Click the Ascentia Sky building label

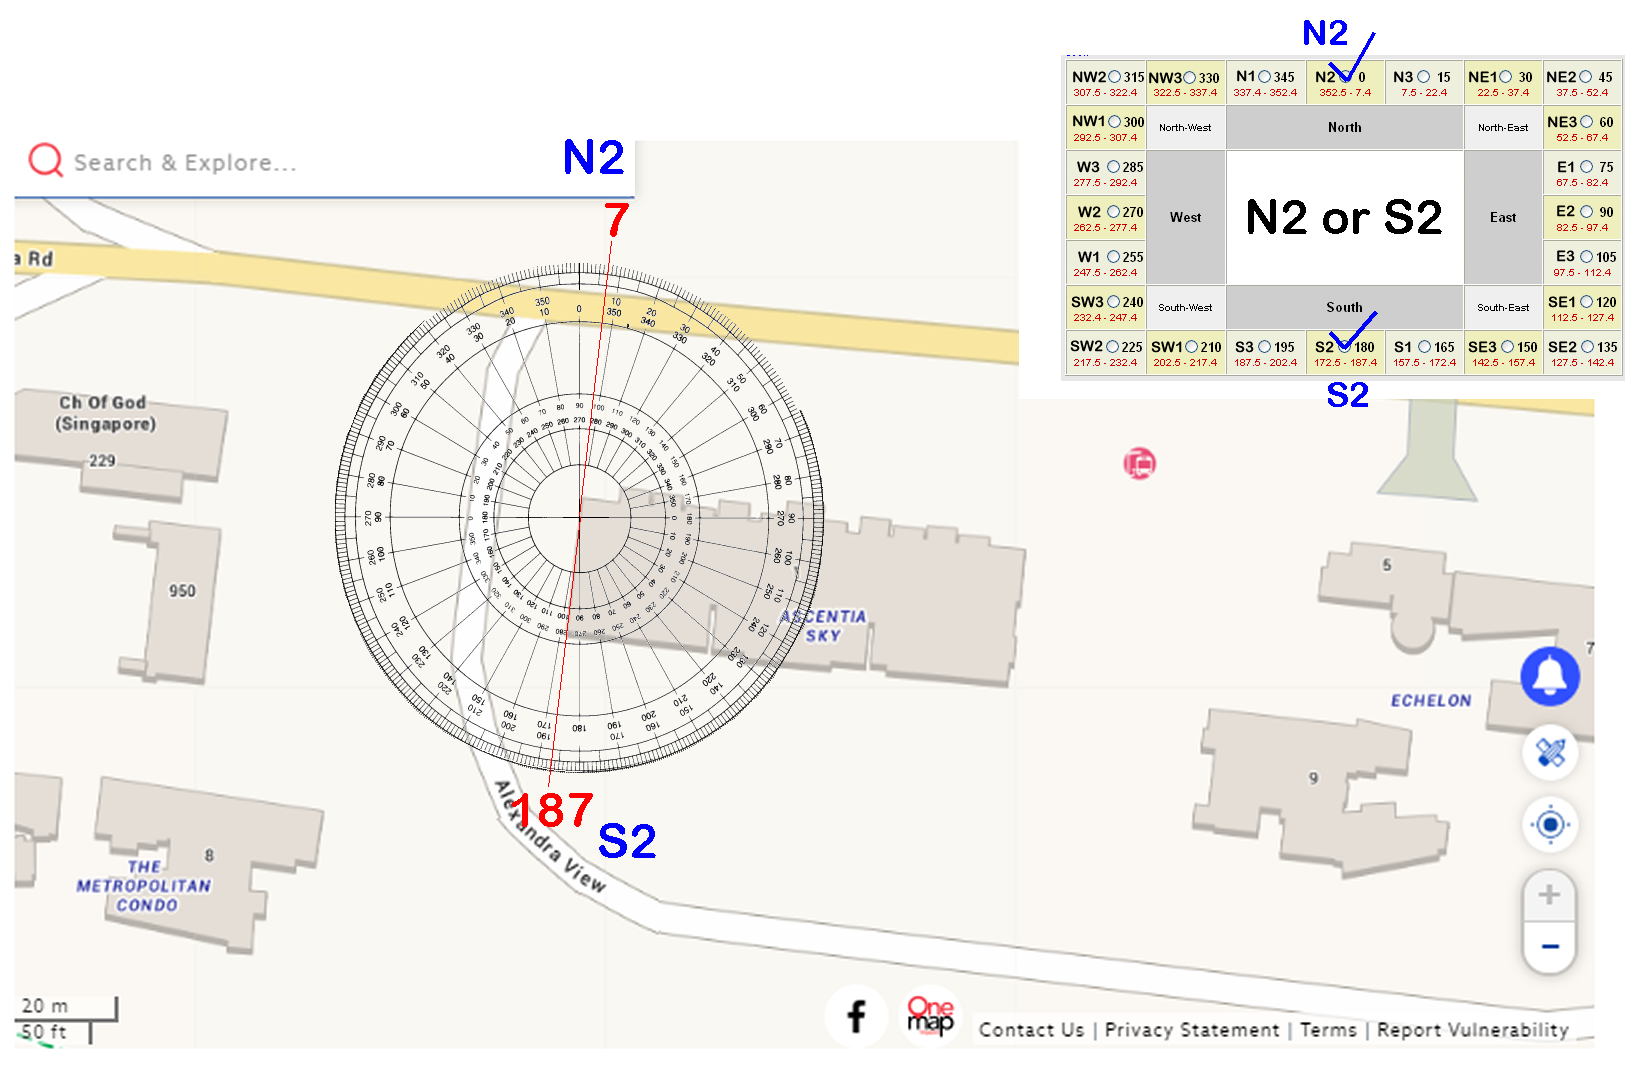823,626
